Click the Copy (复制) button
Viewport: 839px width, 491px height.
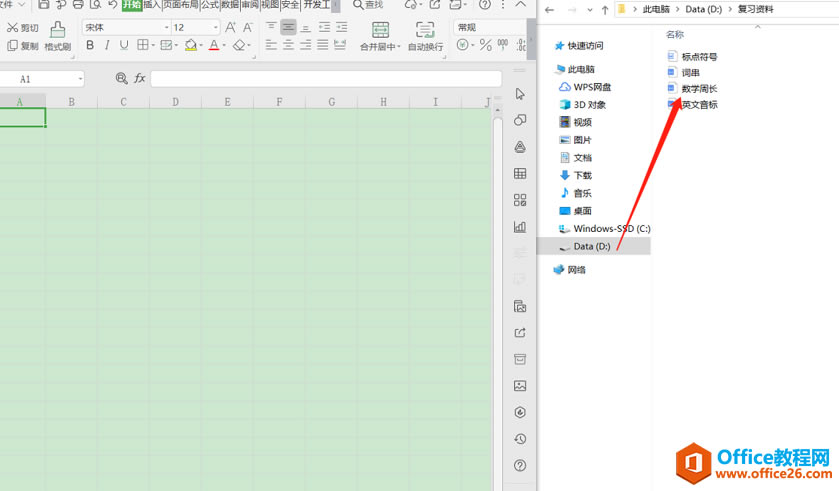coord(22,46)
